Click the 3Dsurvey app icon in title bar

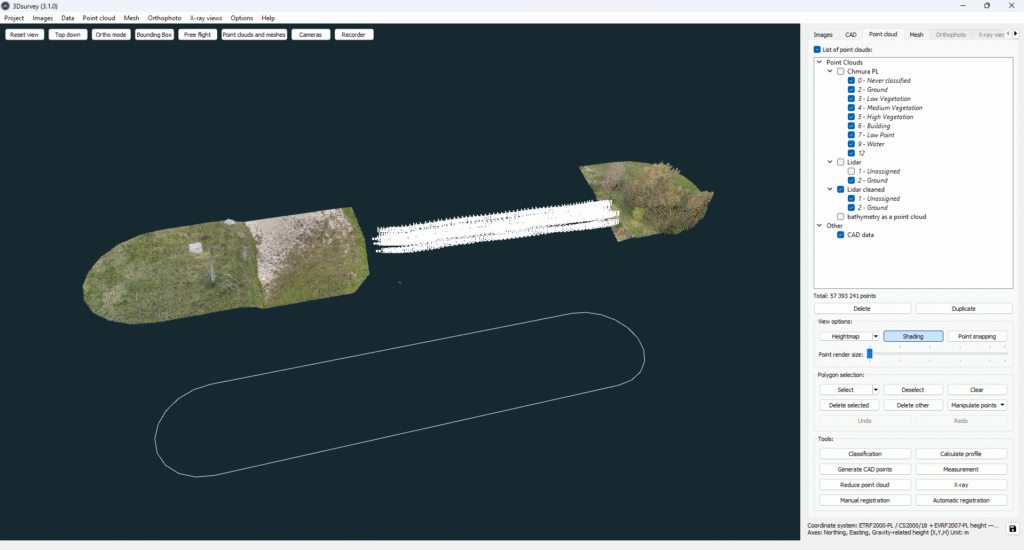tap(6, 6)
